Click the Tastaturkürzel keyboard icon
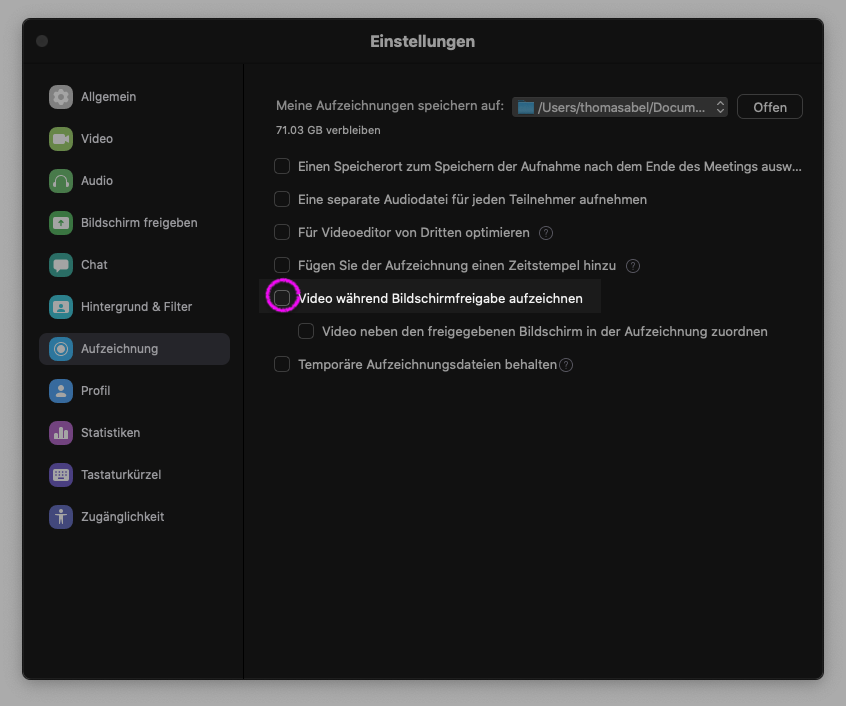The height and width of the screenshot is (706, 846). tap(61, 475)
